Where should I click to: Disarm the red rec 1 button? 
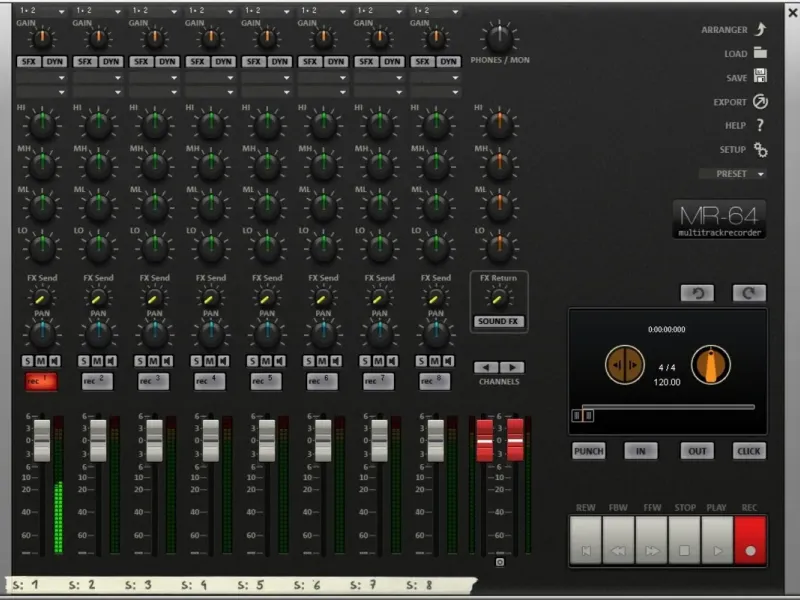(41, 381)
